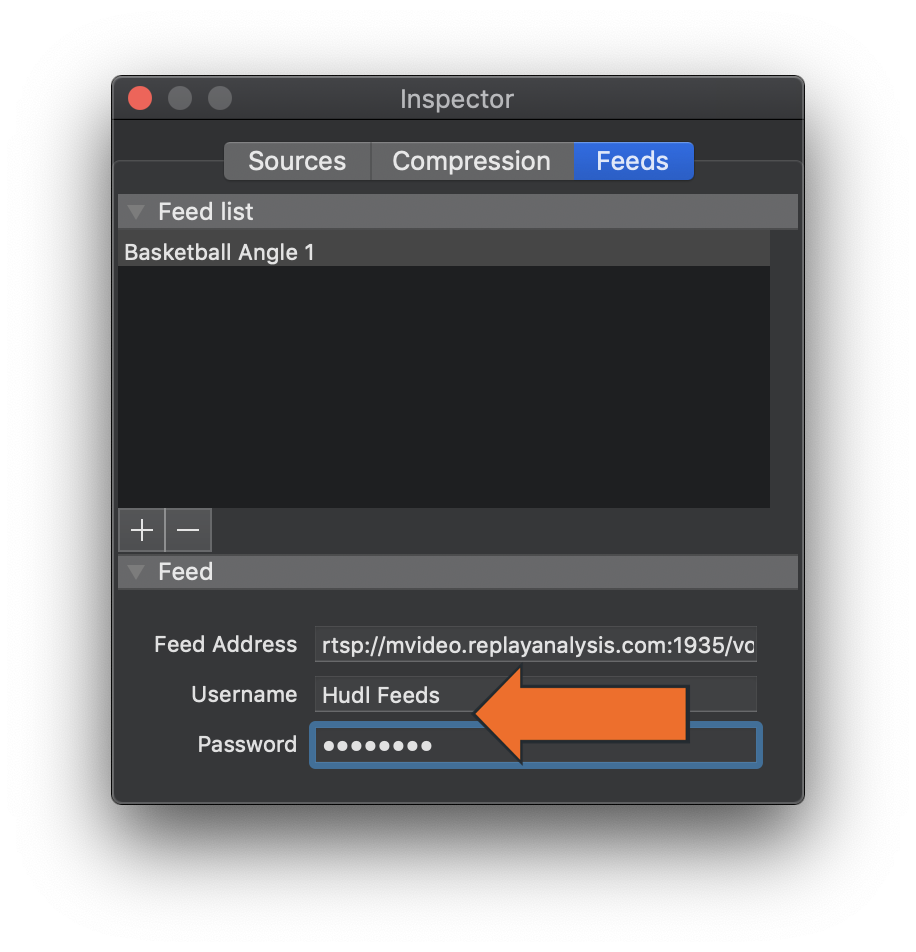The width and height of the screenshot is (916, 952).
Task: Switch to the Sources tab
Action: [296, 161]
